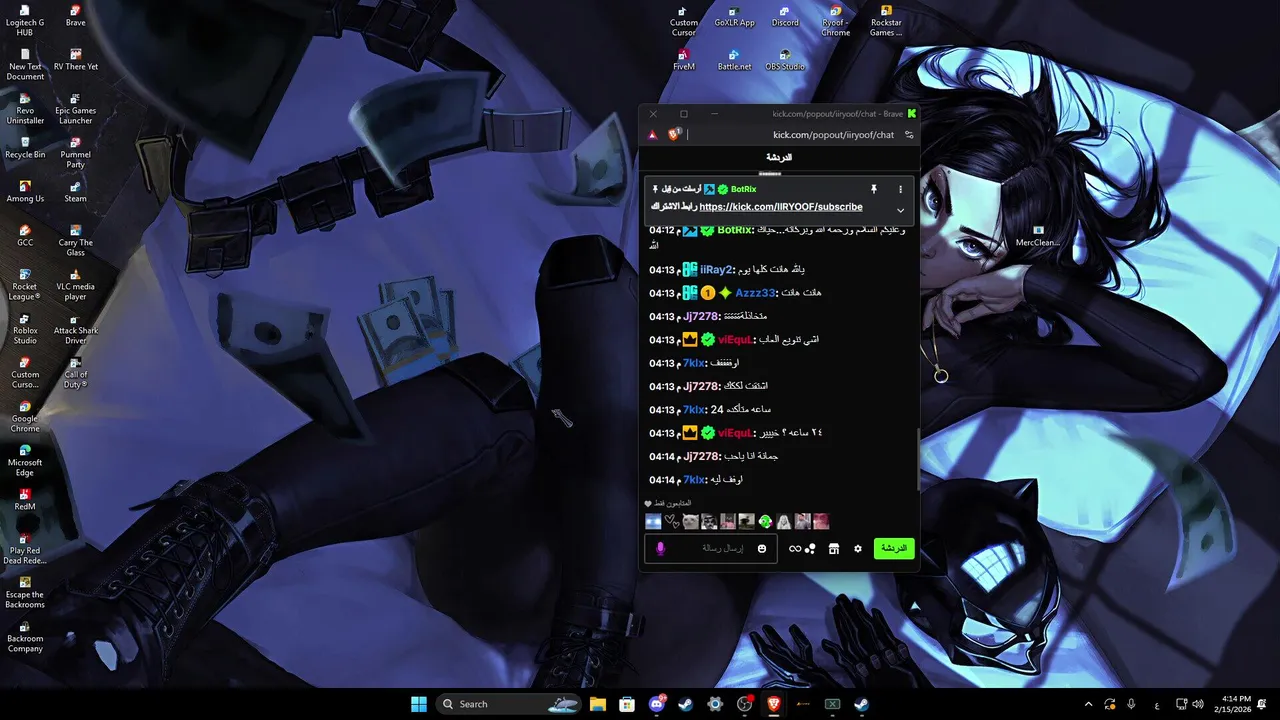Click the pin icon on the BotRix pinned message
The width and height of the screenshot is (1280, 720).
point(873,189)
